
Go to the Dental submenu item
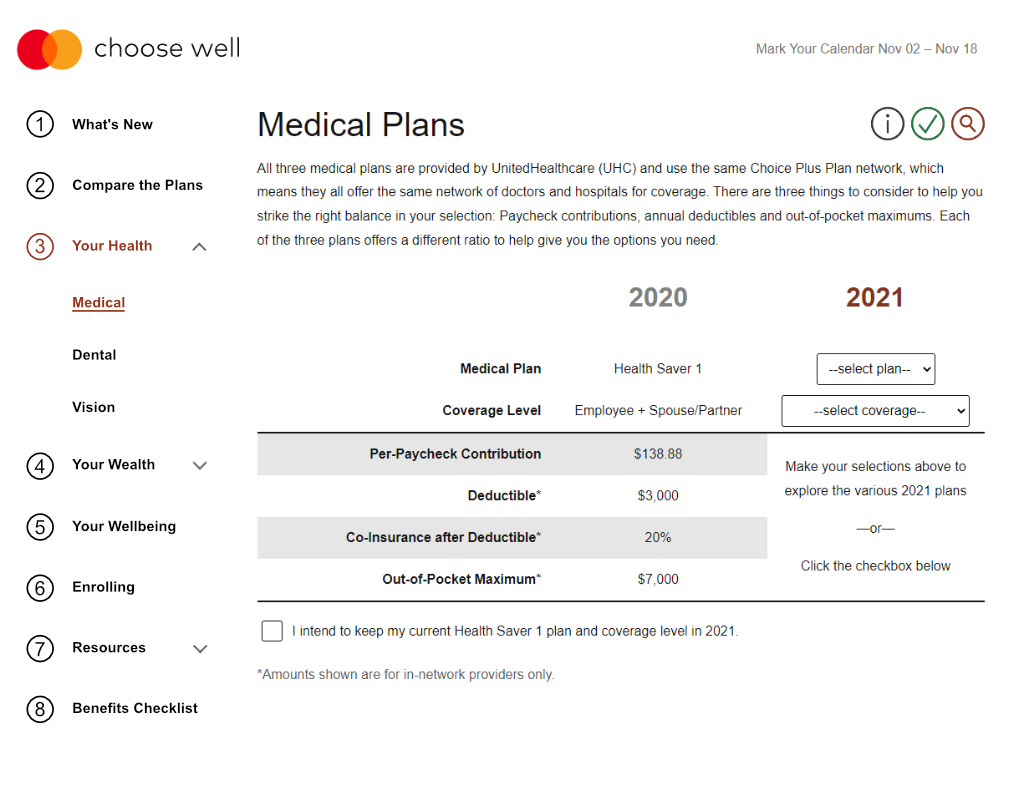[94, 355]
